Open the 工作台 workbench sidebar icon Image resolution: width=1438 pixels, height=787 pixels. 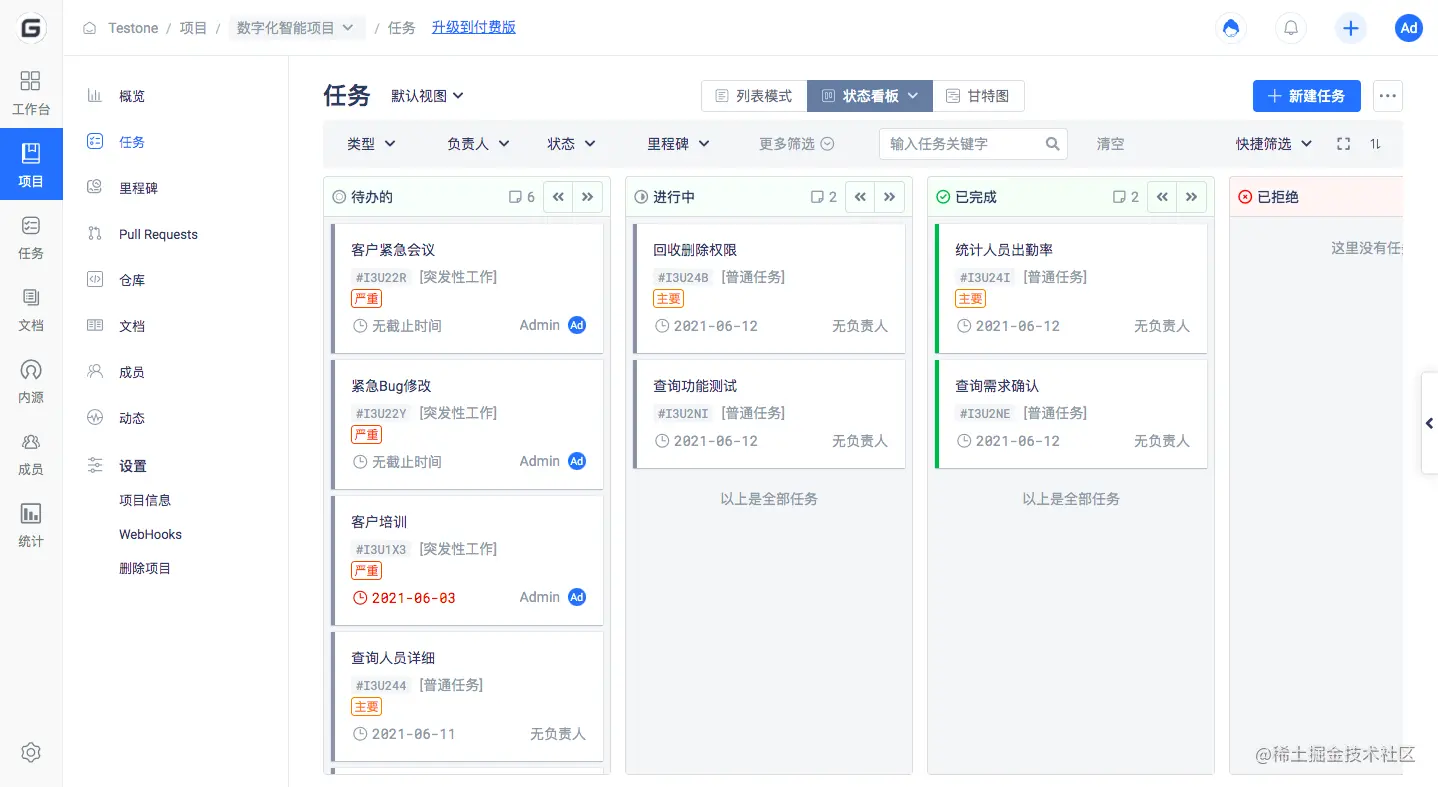[31, 92]
